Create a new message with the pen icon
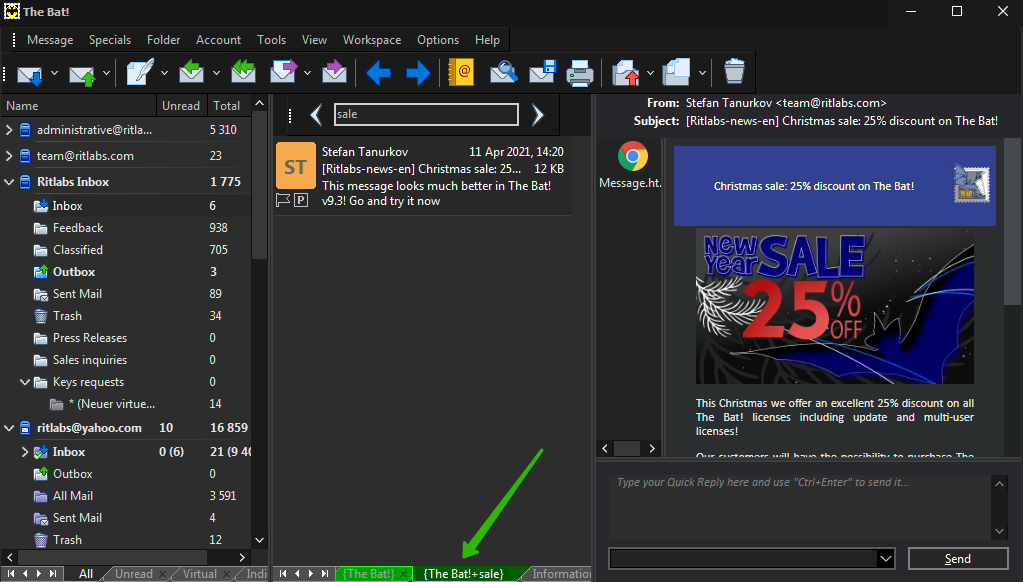This screenshot has width=1023, height=582. [140, 72]
